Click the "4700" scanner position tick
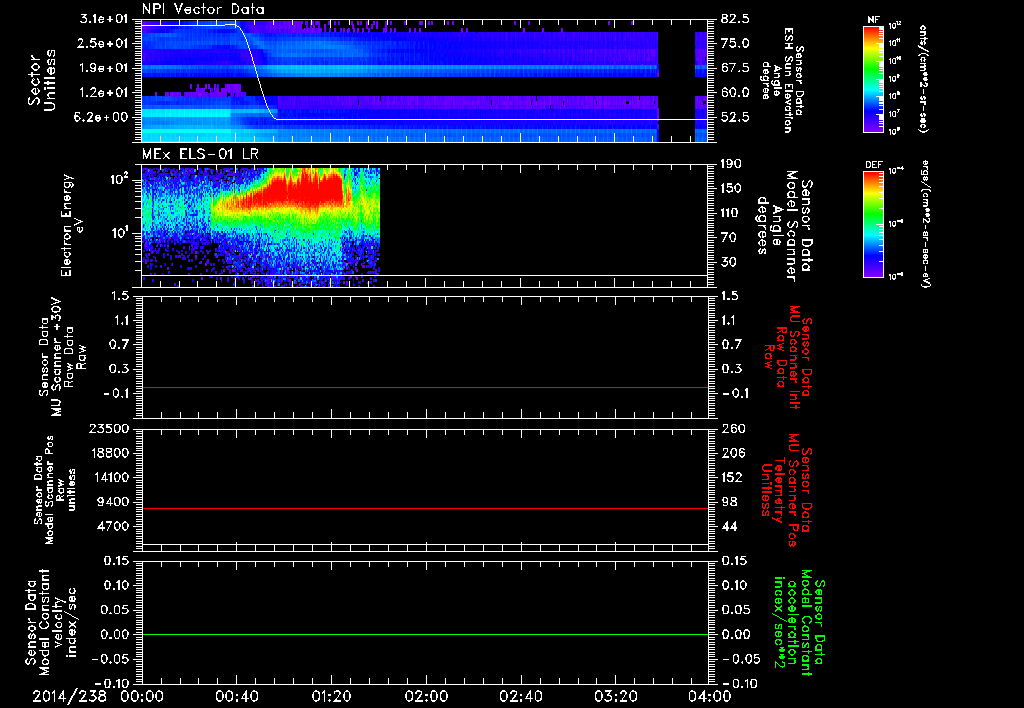 [114, 526]
